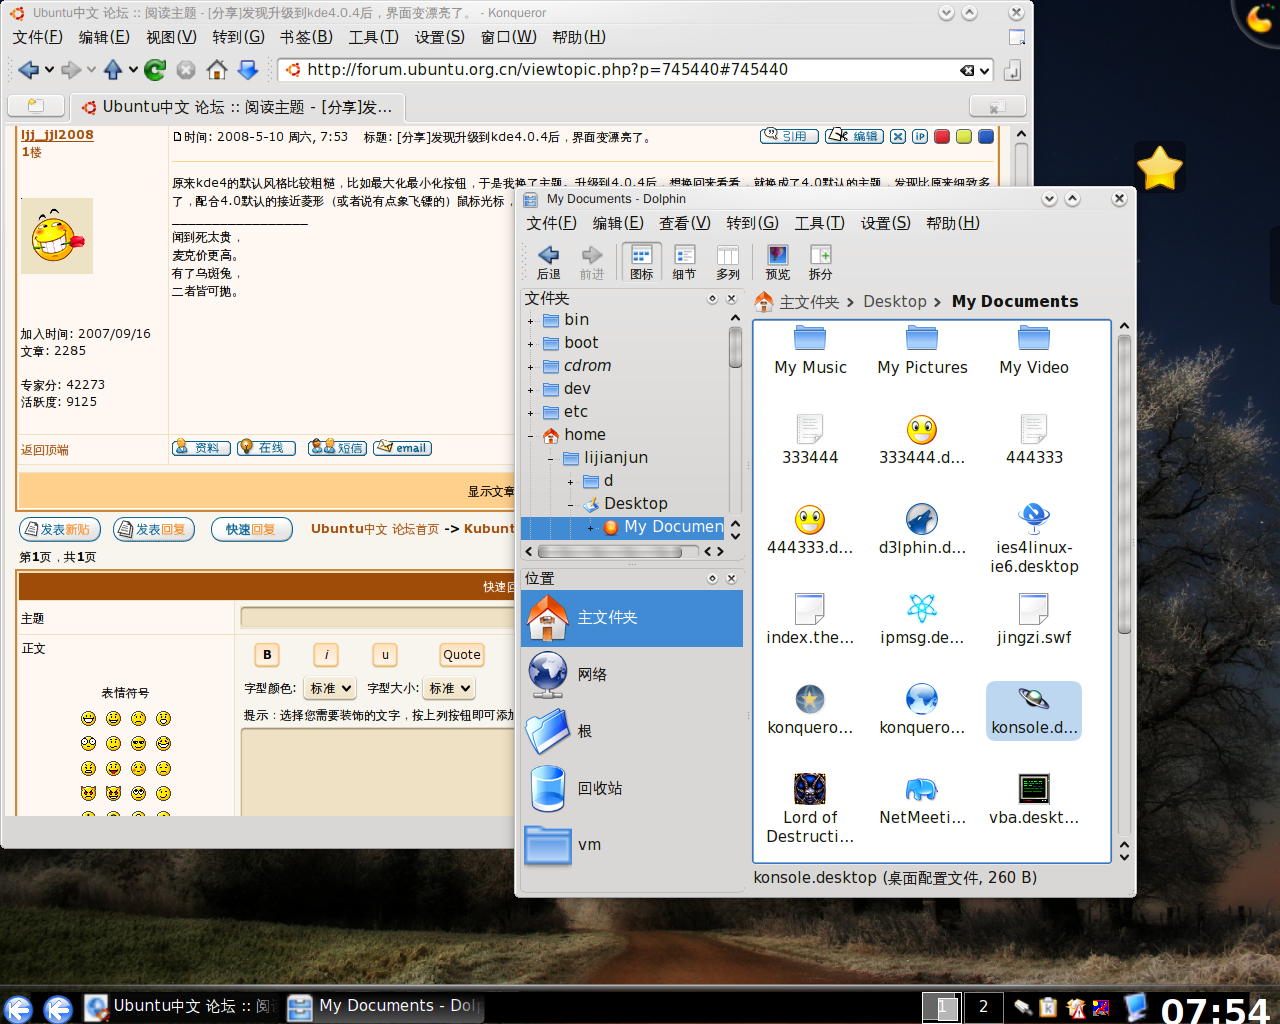Open the My Music folder
Viewport: 1280px width, 1024px height.
tap(810, 350)
